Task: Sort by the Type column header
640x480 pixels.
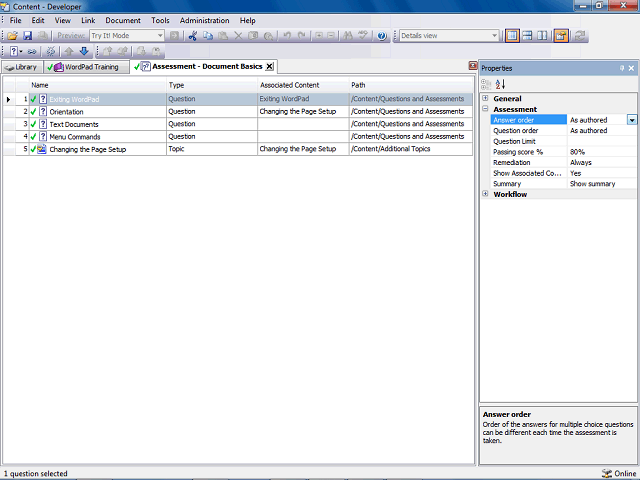Action: pyautogui.click(x=212, y=85)
